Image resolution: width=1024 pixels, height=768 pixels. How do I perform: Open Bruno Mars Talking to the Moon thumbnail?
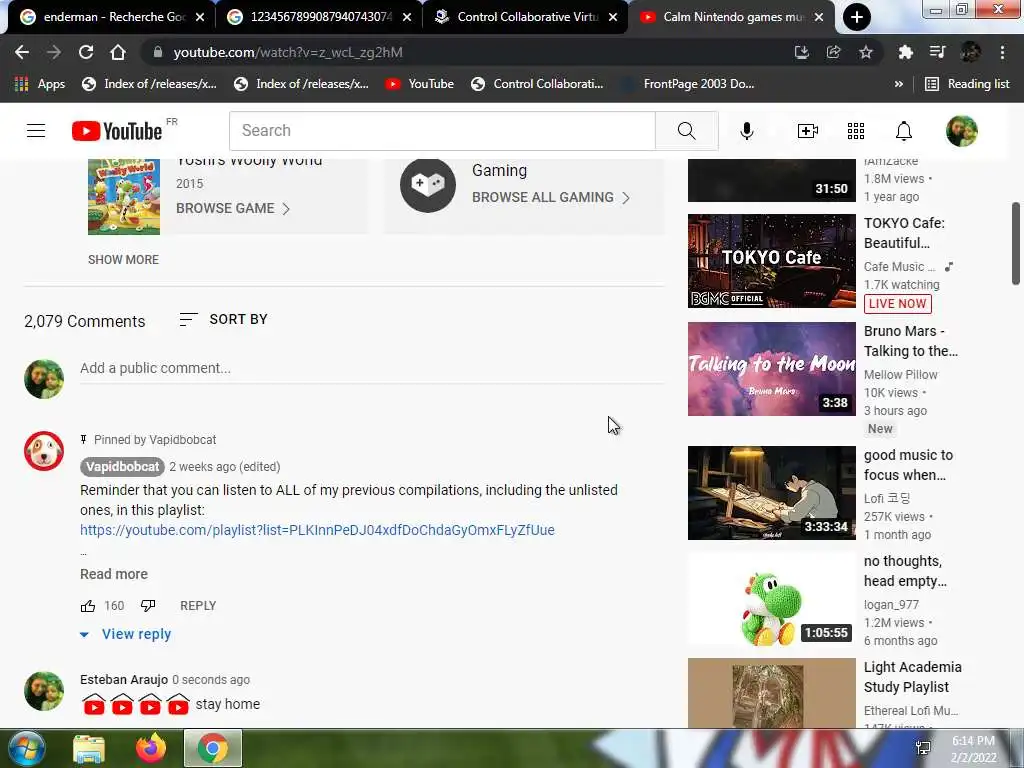(x=771, y=369)
